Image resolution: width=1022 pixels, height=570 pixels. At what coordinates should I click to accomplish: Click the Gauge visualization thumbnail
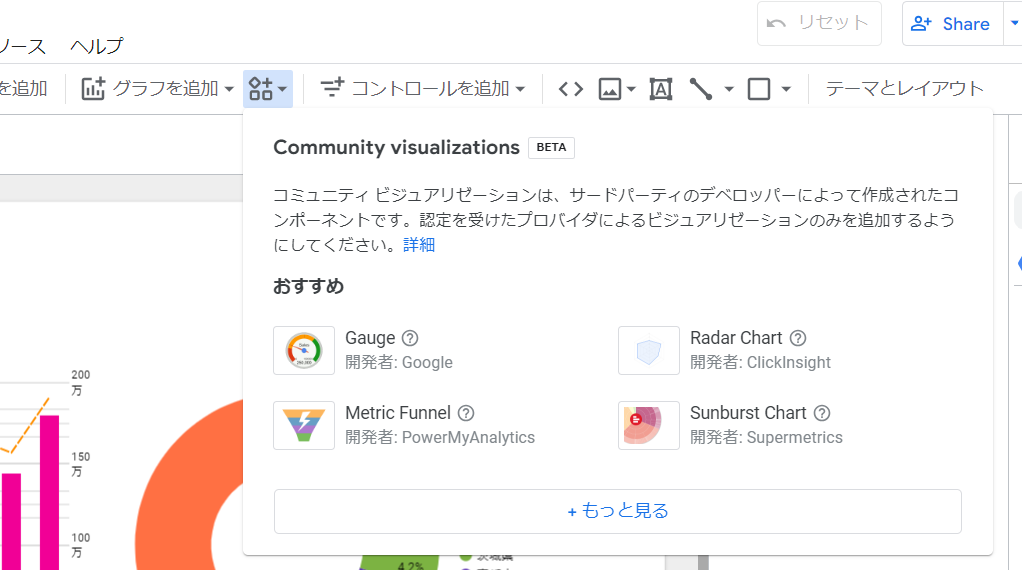coord(304,350)
